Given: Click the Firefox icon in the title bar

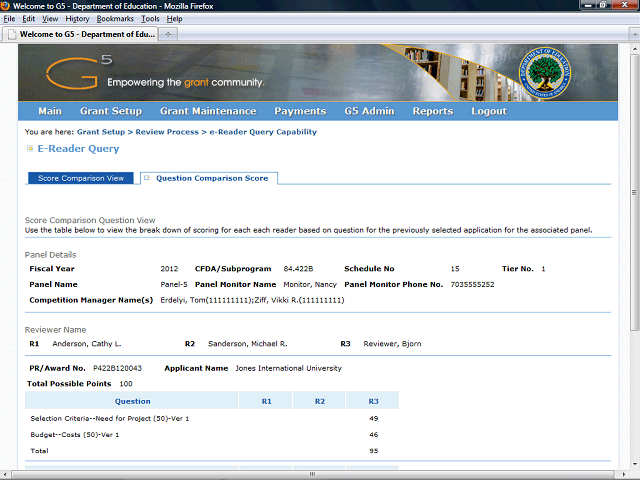Looking at the screenshot, I should (x=6, y=6).
